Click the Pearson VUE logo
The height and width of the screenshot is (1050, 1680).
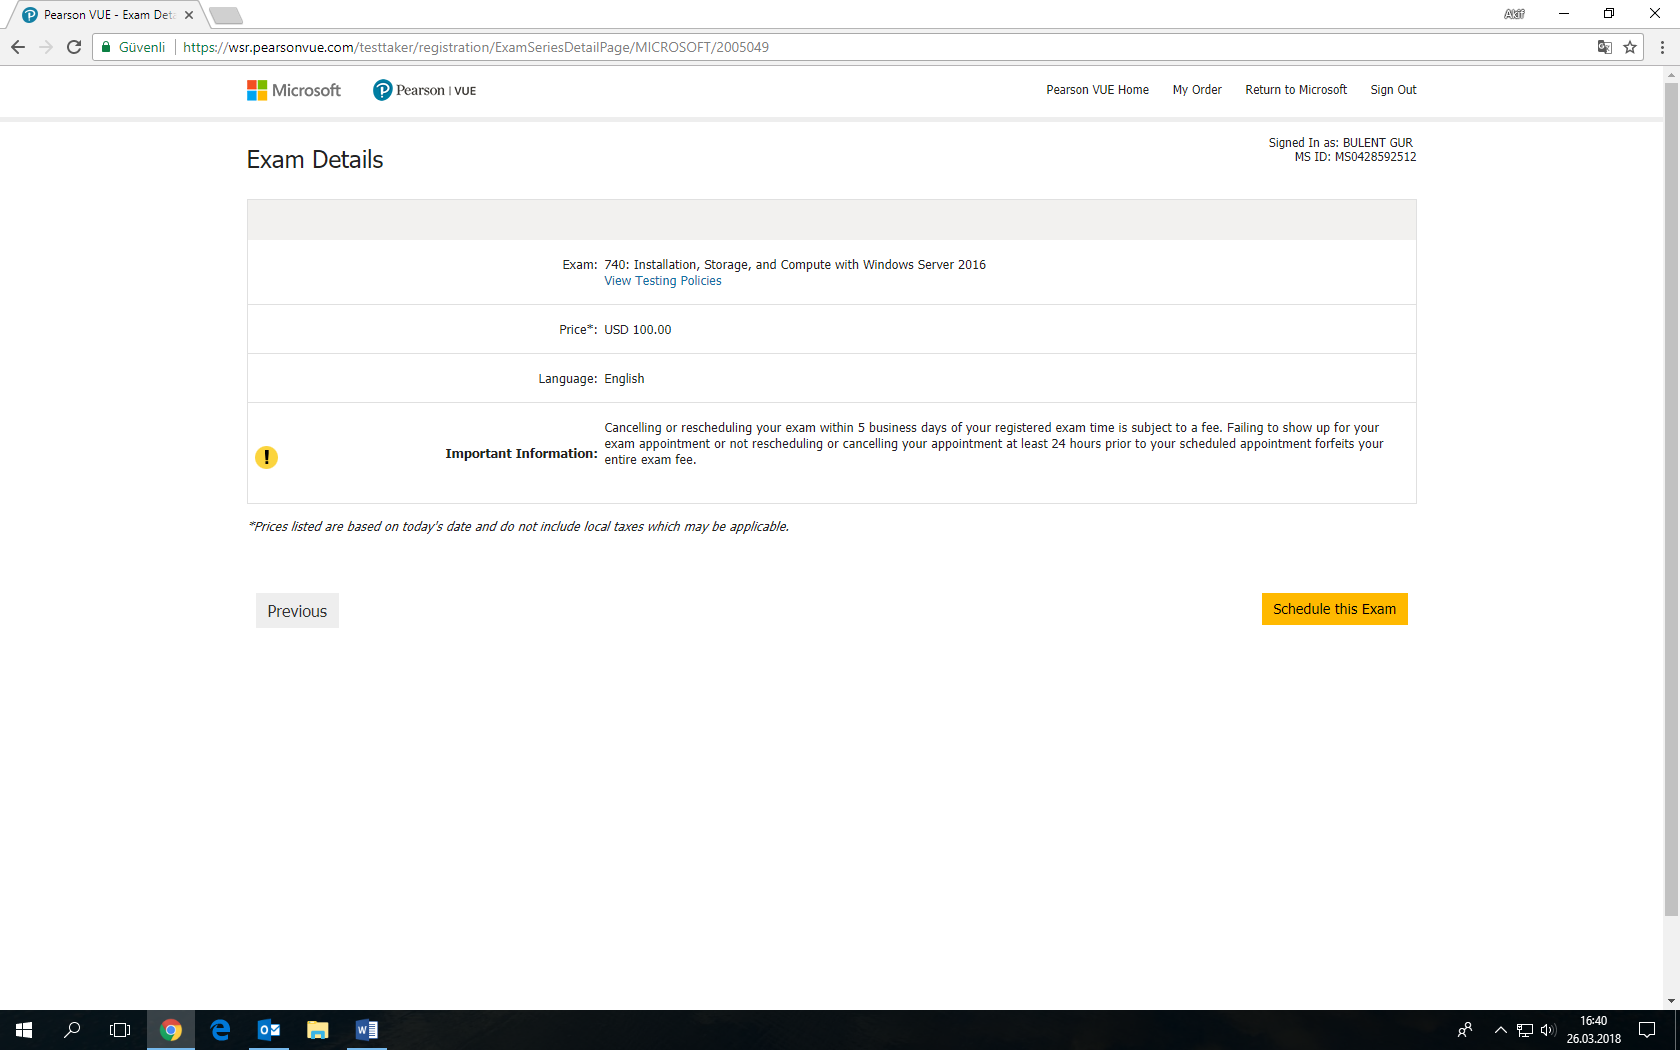tap(425, 90)
